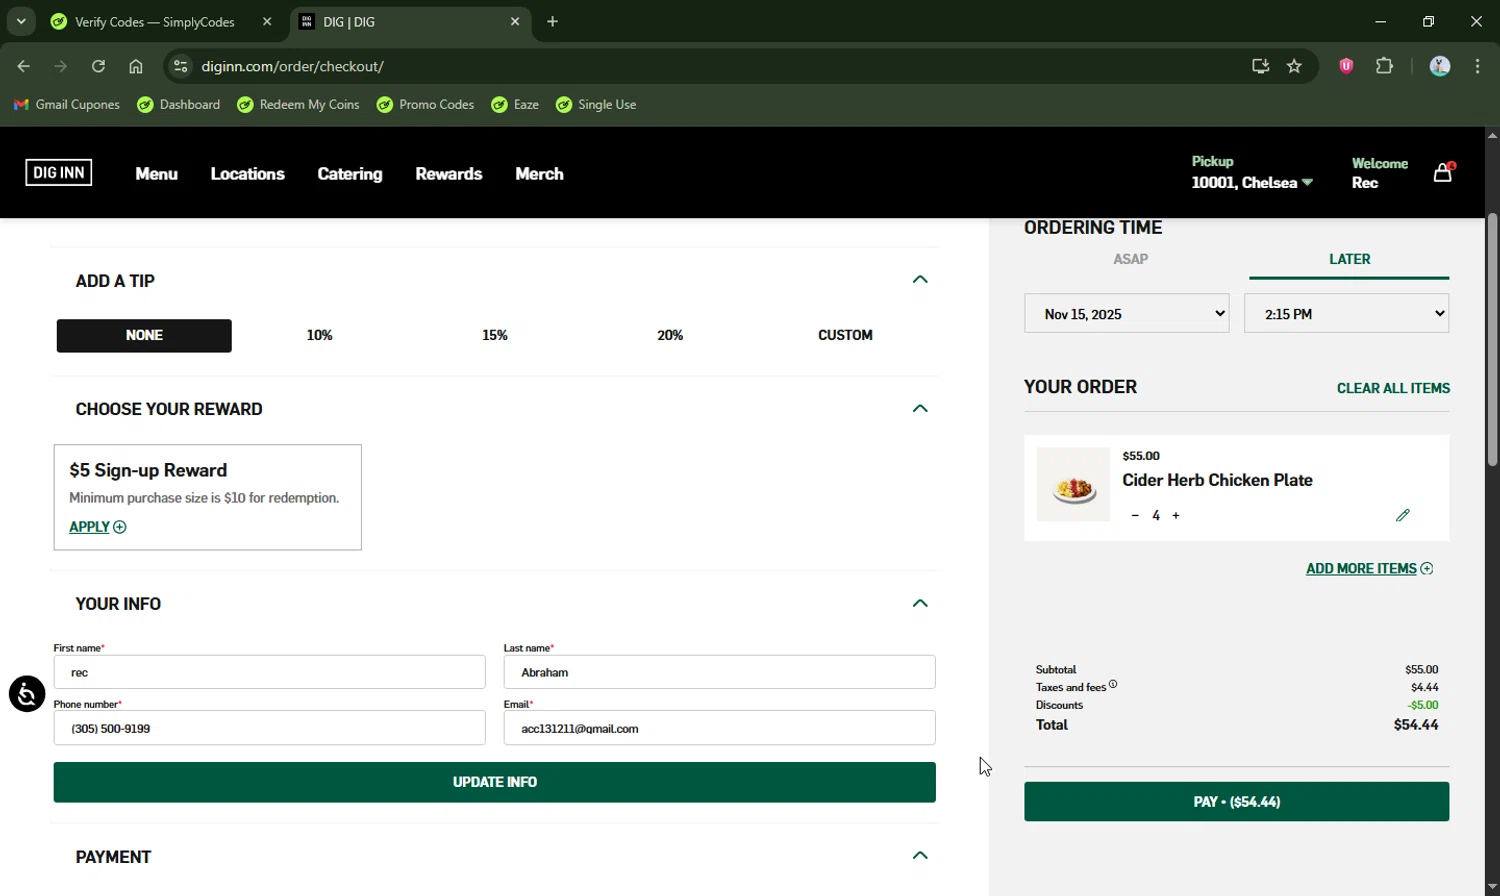The image size is (1500, 896).
Task: Open the Single Use bookmark
Action: [x=596, y=104]
